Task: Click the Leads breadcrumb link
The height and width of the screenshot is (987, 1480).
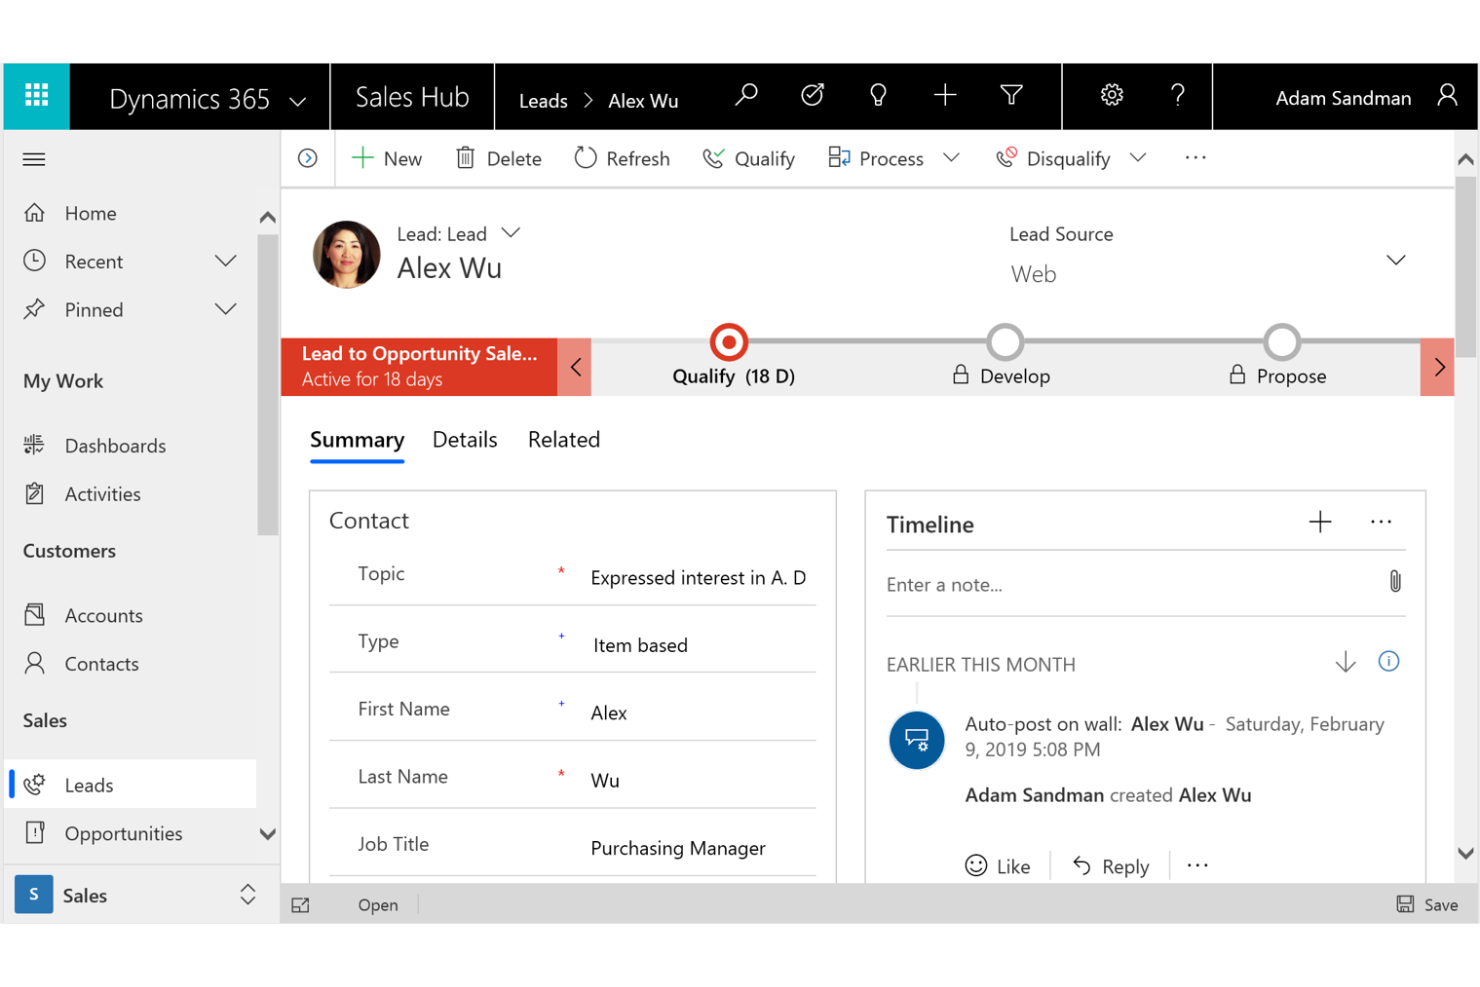Action: click(x=543, y=101)
